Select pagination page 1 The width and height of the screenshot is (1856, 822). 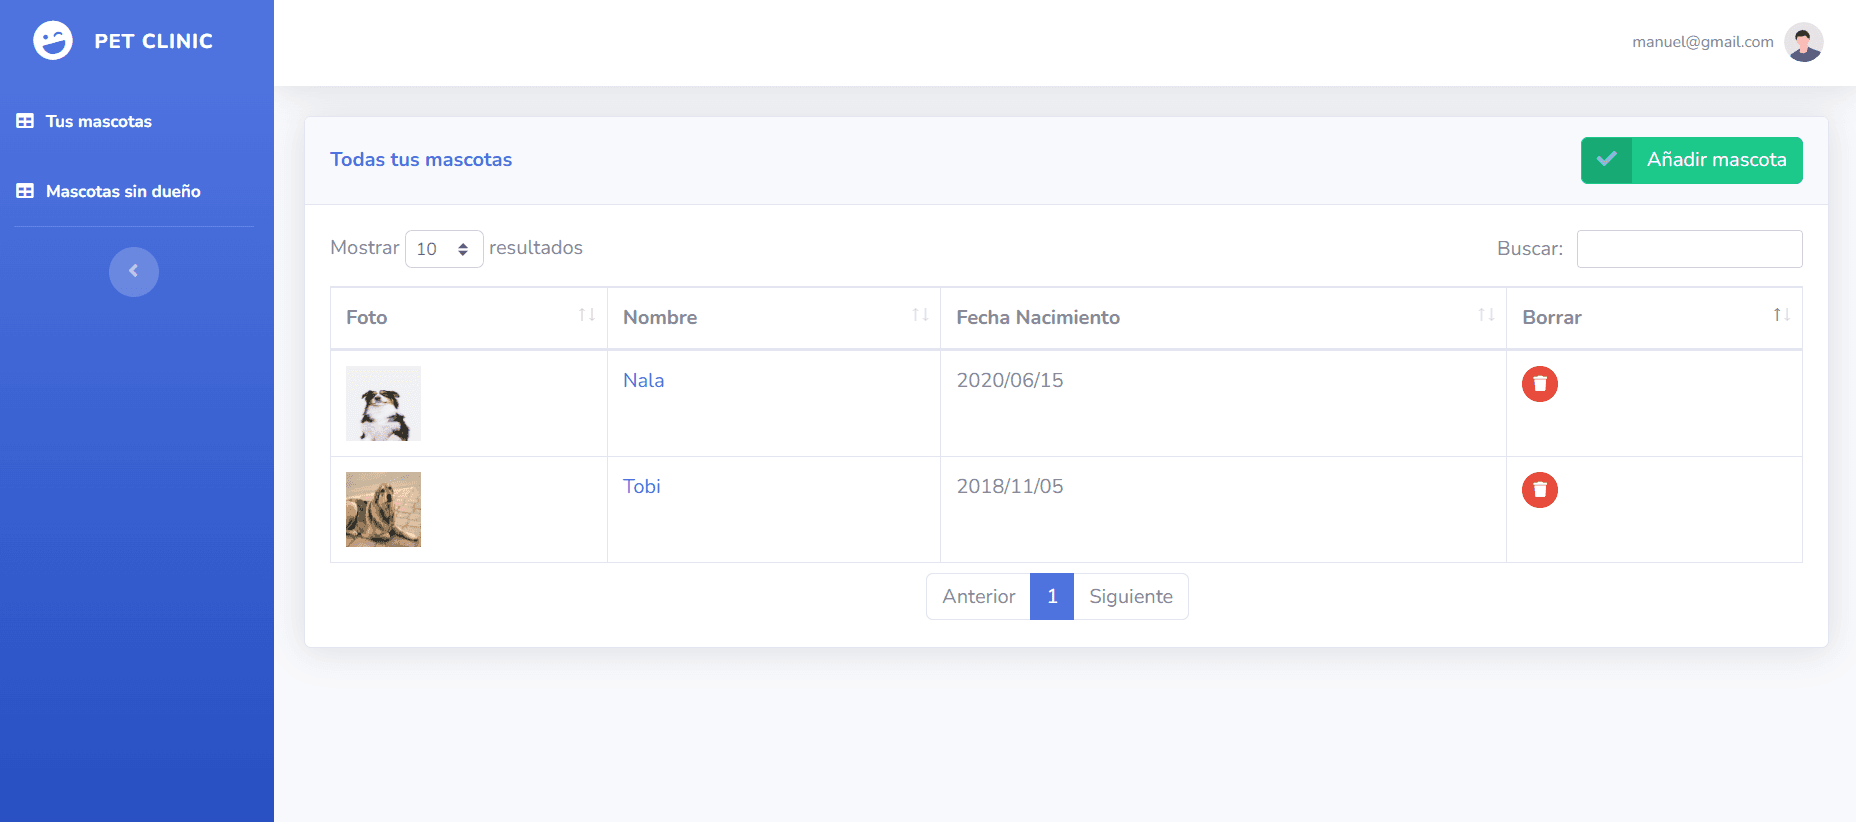(1052, 596)
